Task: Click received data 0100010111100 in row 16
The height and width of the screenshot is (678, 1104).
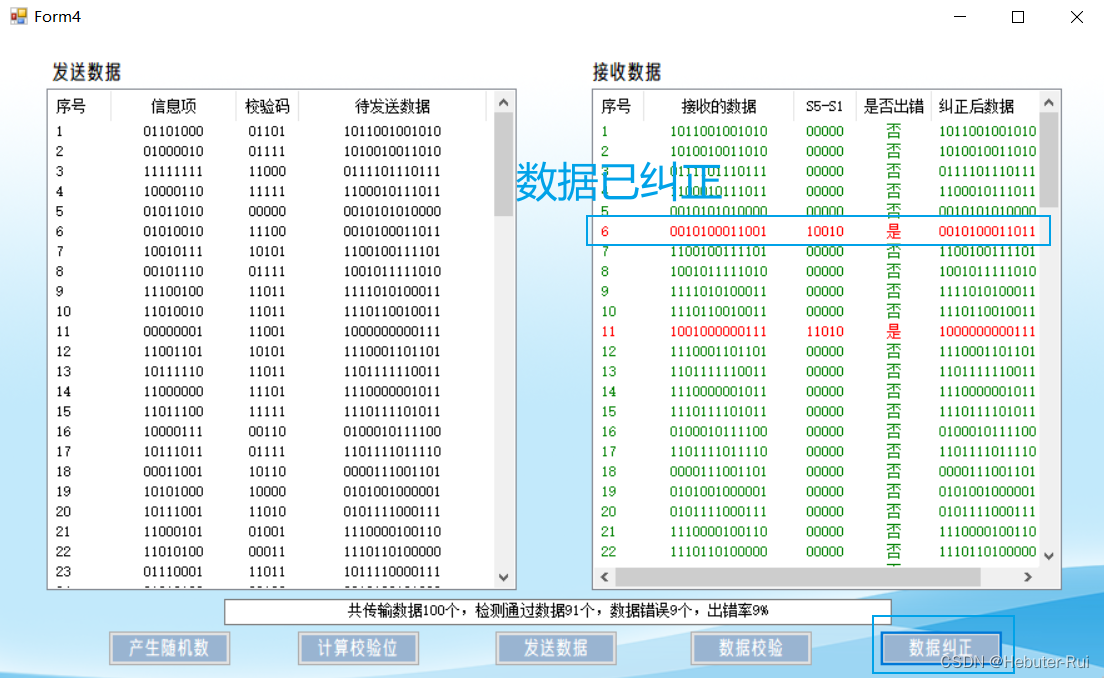Action: (719, 432)
